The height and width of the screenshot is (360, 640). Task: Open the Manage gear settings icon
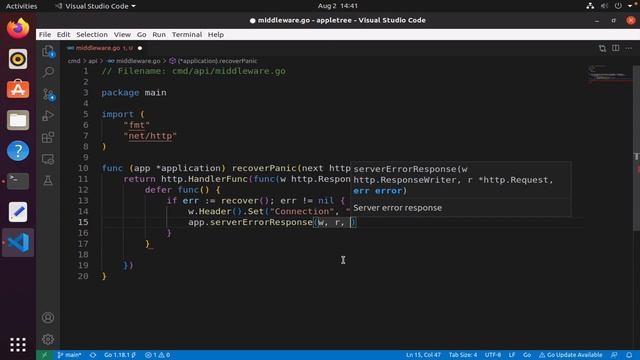[x=48, y=339]
